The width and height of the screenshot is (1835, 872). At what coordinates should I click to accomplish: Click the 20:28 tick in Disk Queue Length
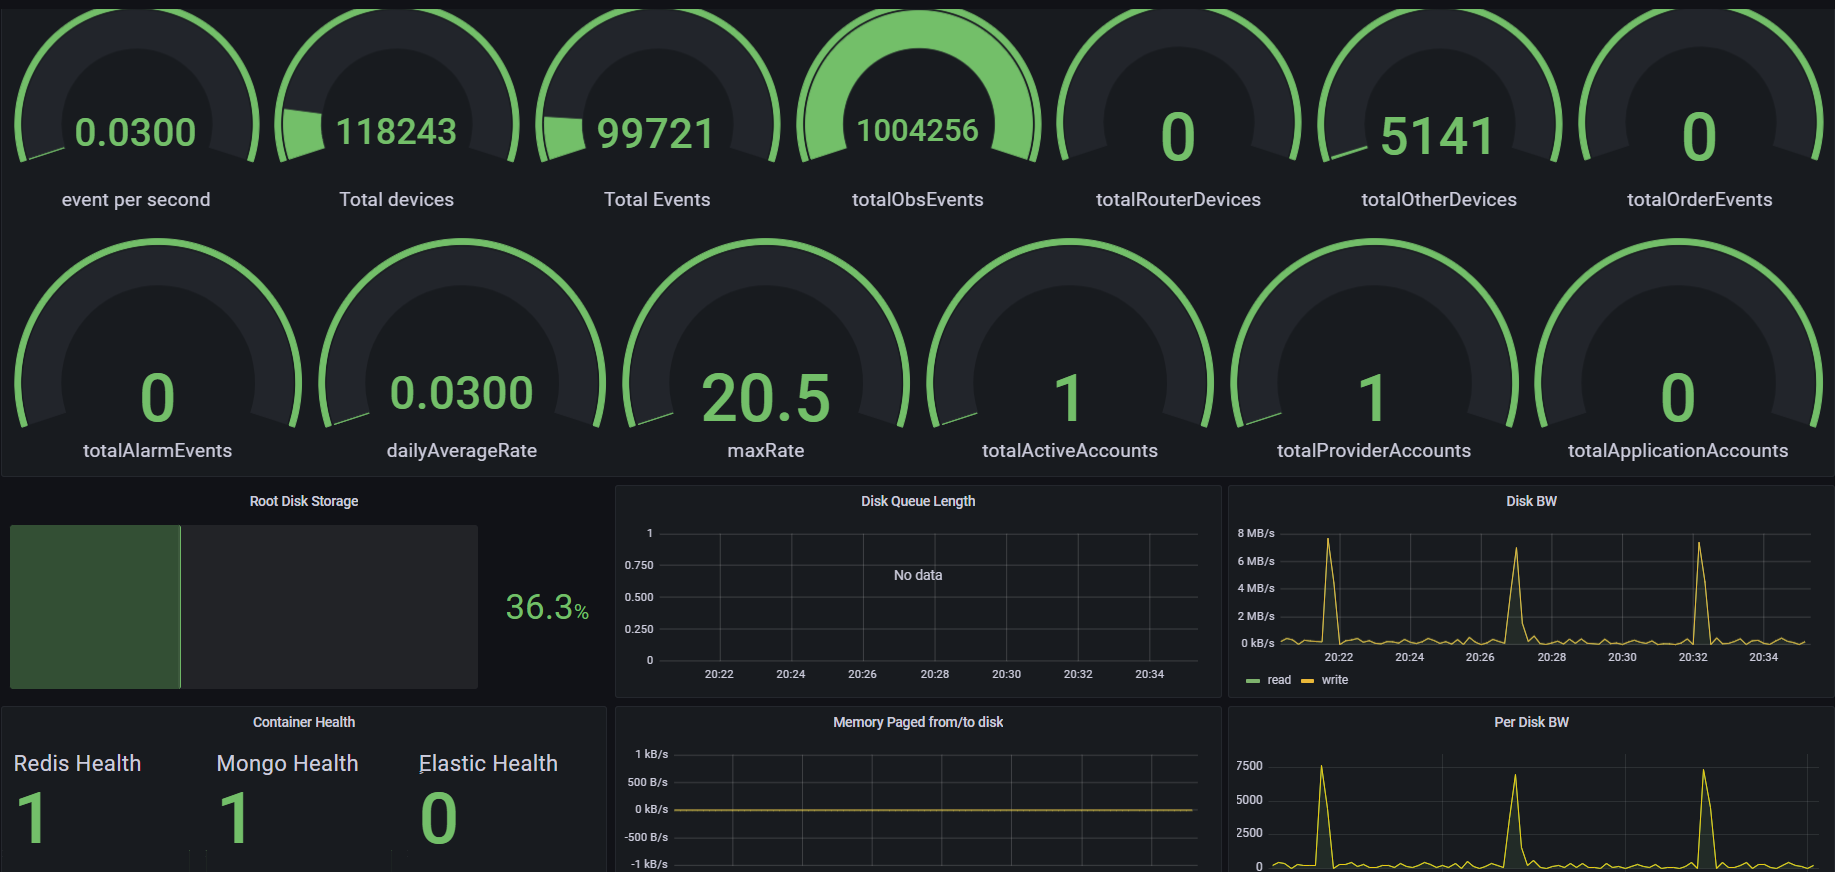(935, 674)
